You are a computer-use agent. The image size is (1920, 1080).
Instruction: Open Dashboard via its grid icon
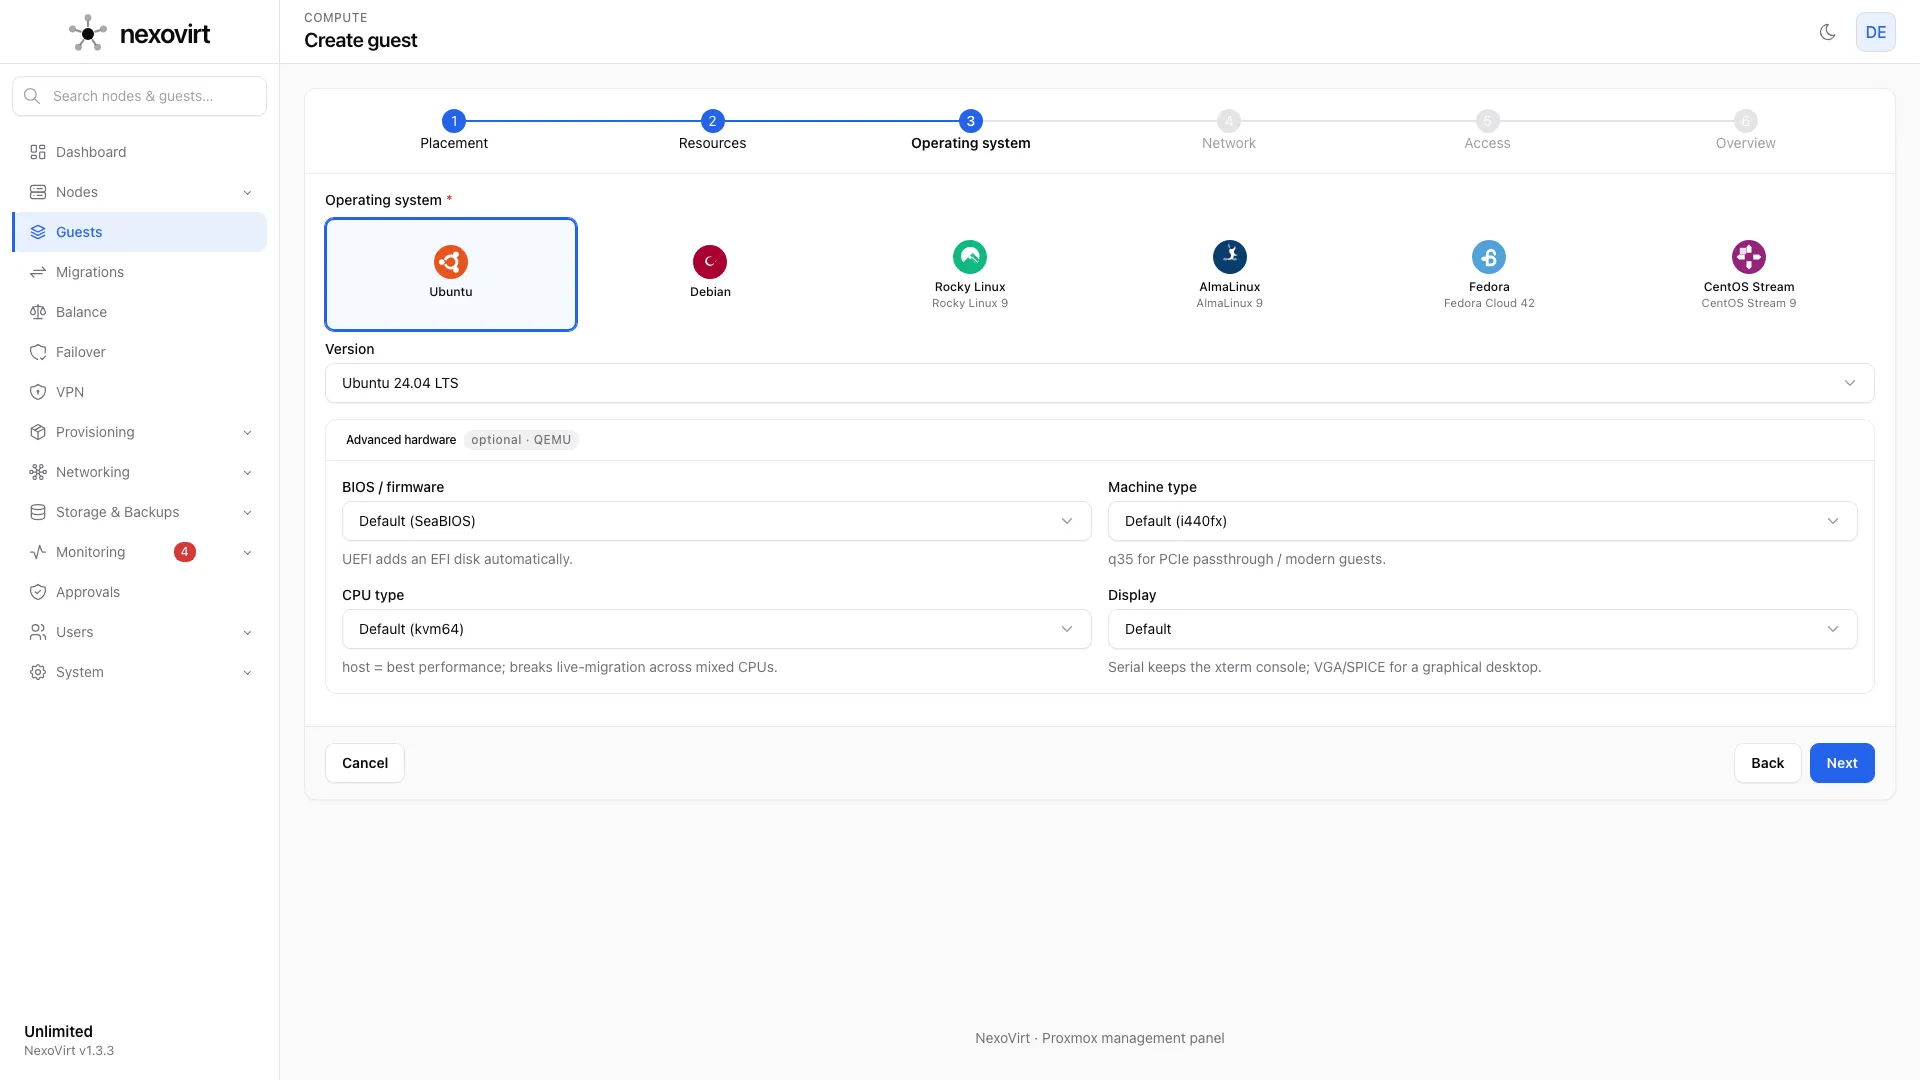pos(38,152)
